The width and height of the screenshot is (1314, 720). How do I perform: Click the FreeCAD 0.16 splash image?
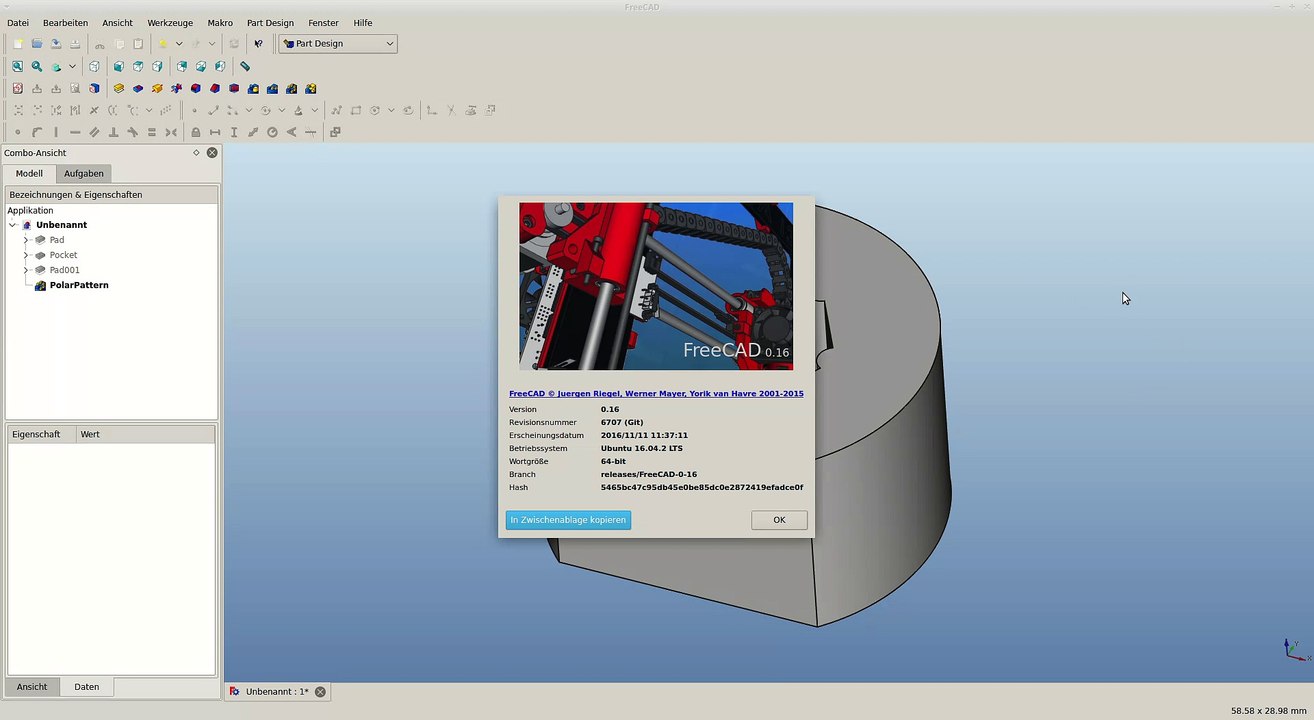tap(656, 286)
